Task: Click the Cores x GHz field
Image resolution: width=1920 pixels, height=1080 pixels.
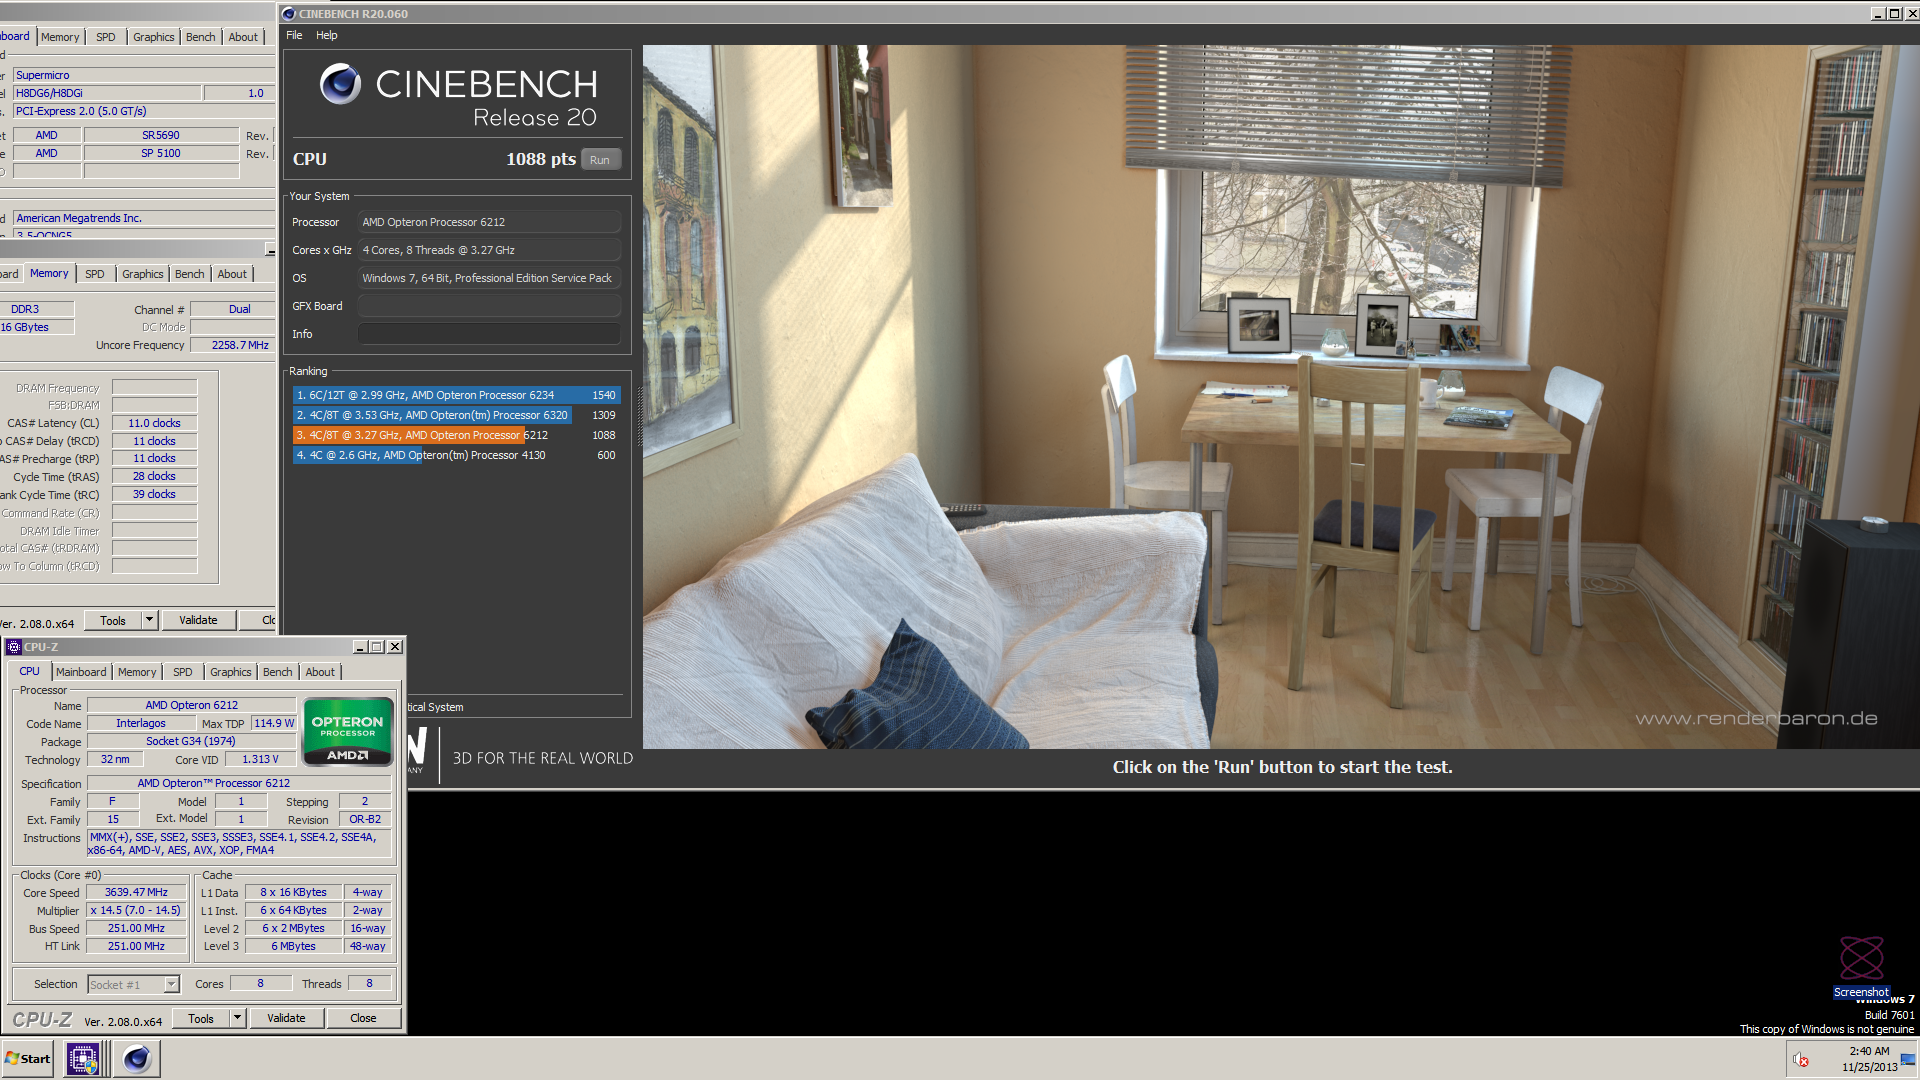Action: [x=489, y=250]
